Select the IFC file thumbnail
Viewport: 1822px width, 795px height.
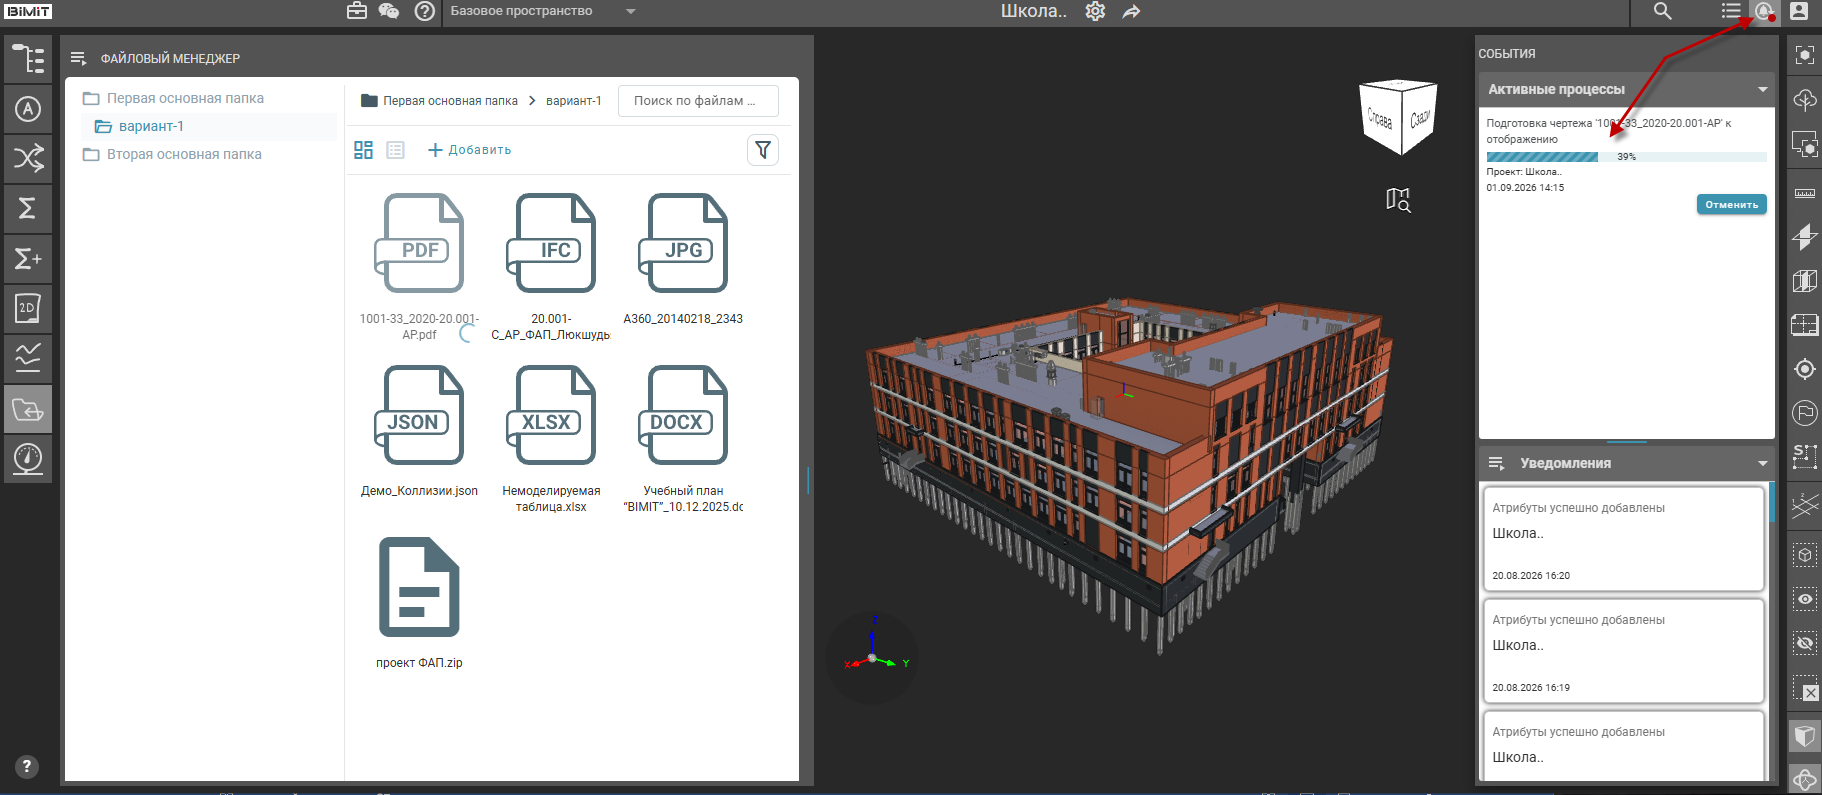(551, 243)
